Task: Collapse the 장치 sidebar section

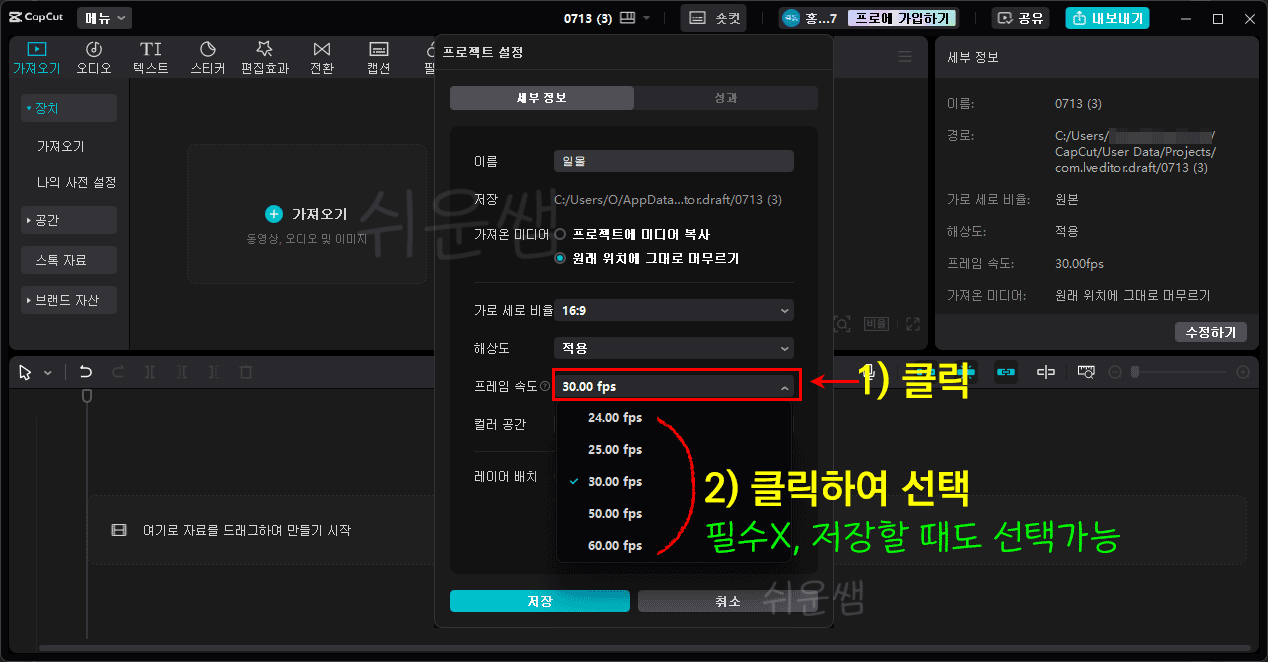Action: pyautogui.click(x=69, y=108)
